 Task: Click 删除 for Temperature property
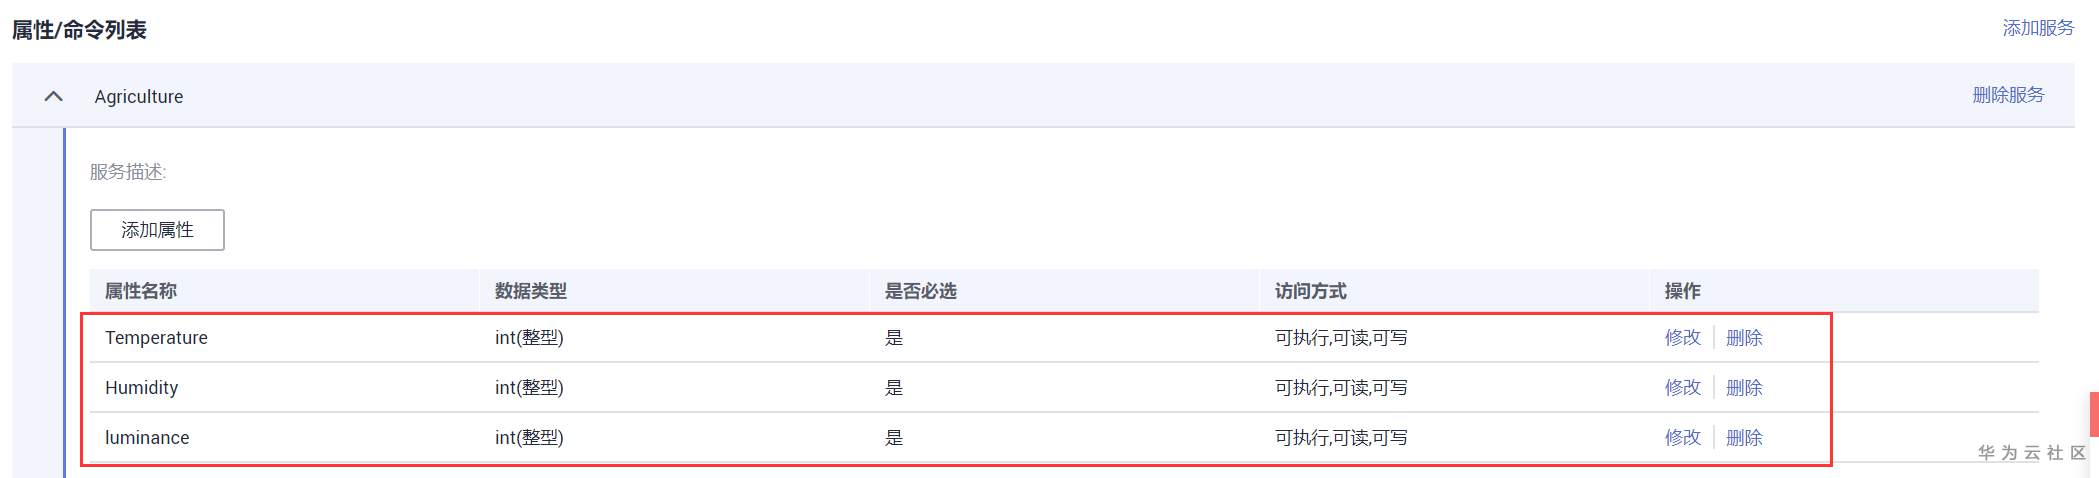(1744, 338)
